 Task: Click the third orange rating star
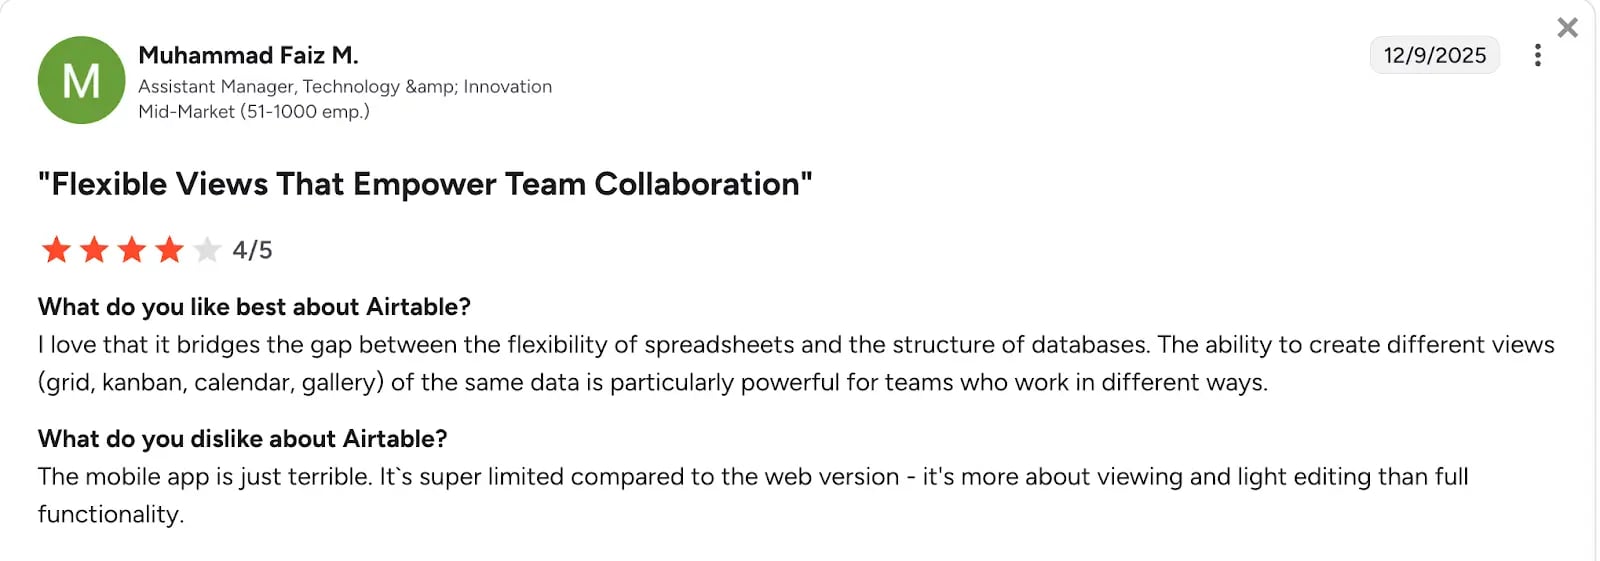click(132, 249)
